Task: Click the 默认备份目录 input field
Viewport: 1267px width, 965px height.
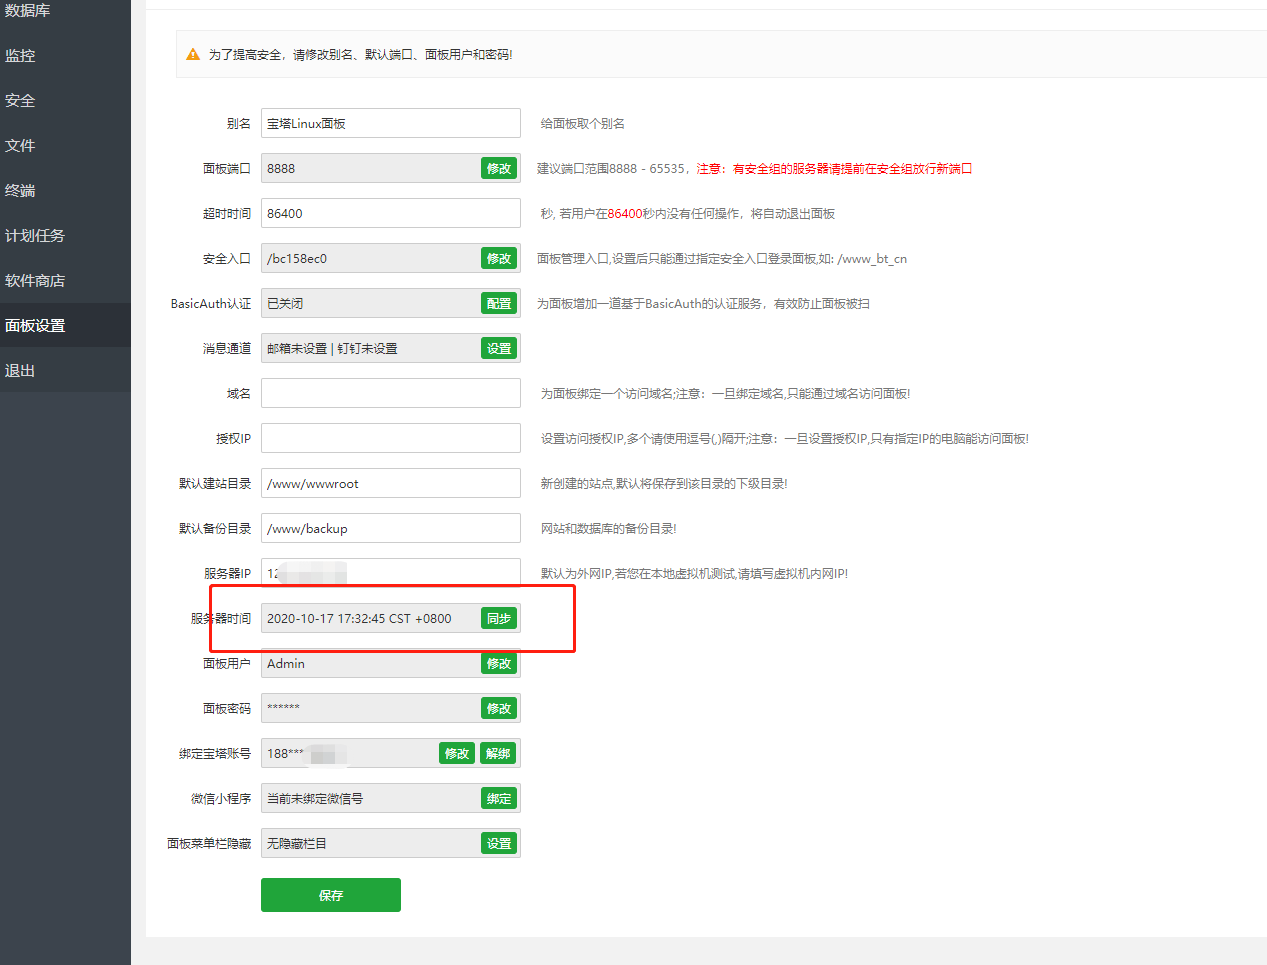Action: click(x=391, y=528)
